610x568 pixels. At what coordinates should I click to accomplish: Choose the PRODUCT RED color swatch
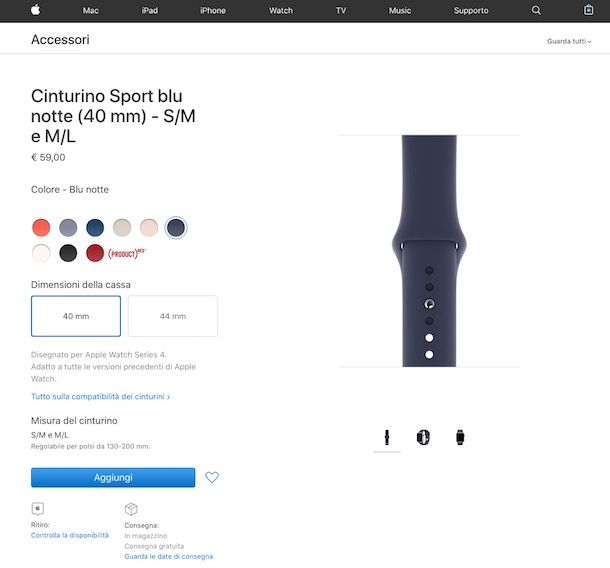[x=95, y=253]
